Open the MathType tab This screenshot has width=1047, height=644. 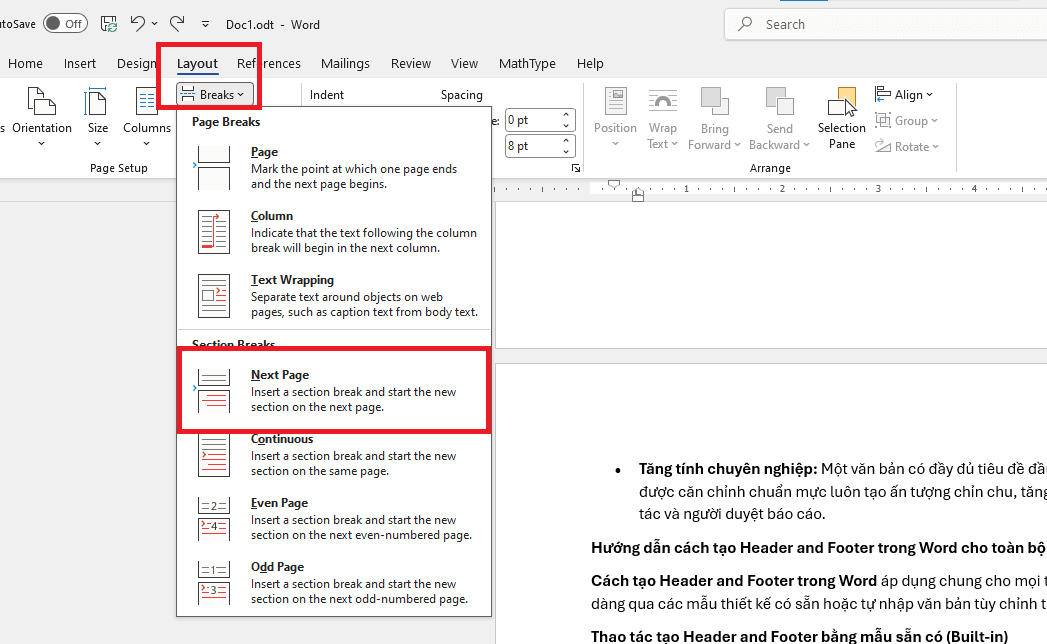pyautogui.click(x=527, y=63)
